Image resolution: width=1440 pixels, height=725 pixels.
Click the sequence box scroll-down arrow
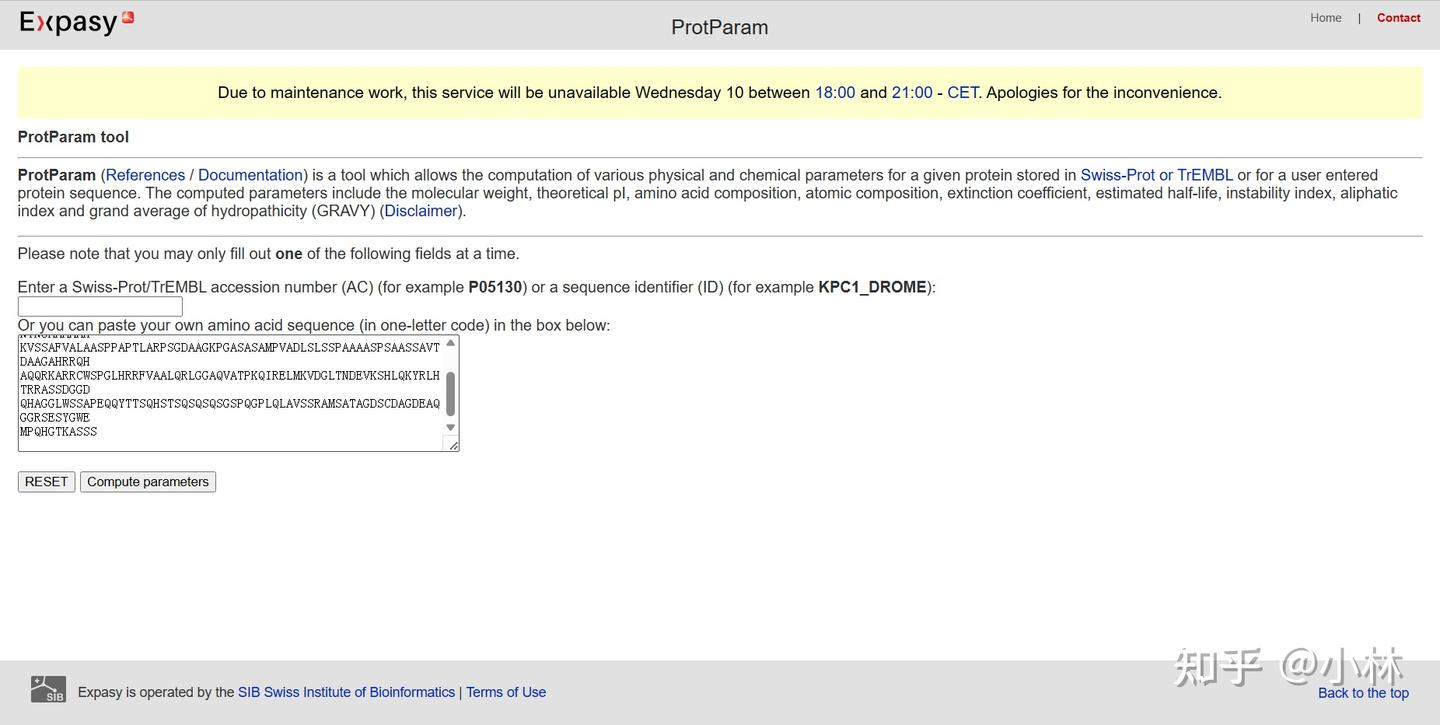[450, 428]
